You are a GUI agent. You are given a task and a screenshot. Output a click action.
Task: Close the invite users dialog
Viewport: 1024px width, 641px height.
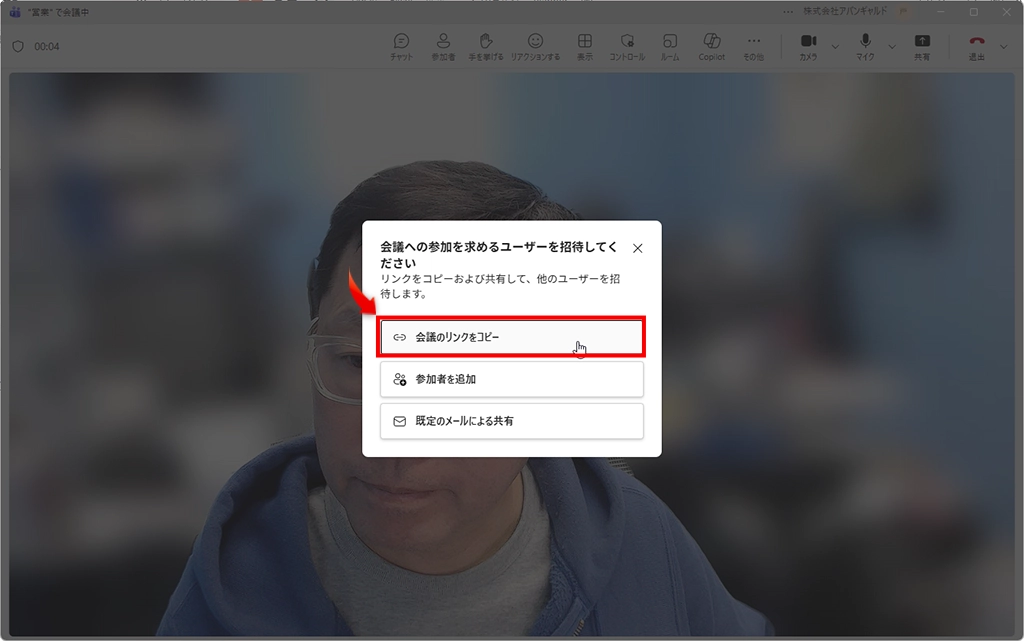pyautogui.click(x=637, y=247)
